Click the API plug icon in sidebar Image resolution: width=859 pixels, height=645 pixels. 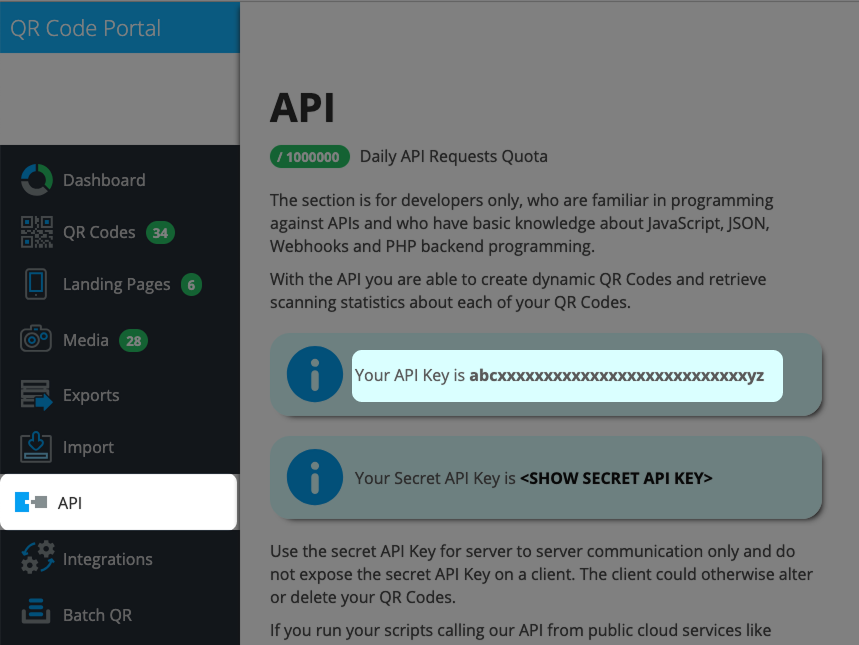(31, 502)
